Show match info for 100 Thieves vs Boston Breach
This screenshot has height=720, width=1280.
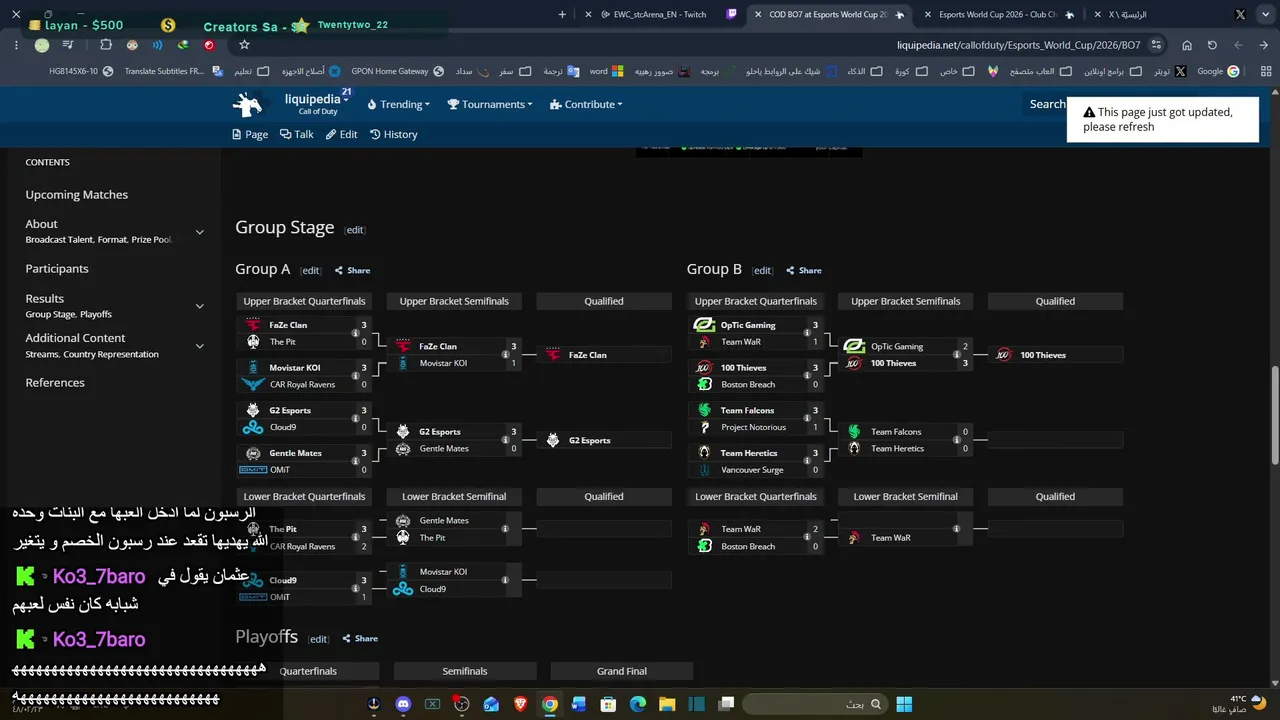point(807,376)
